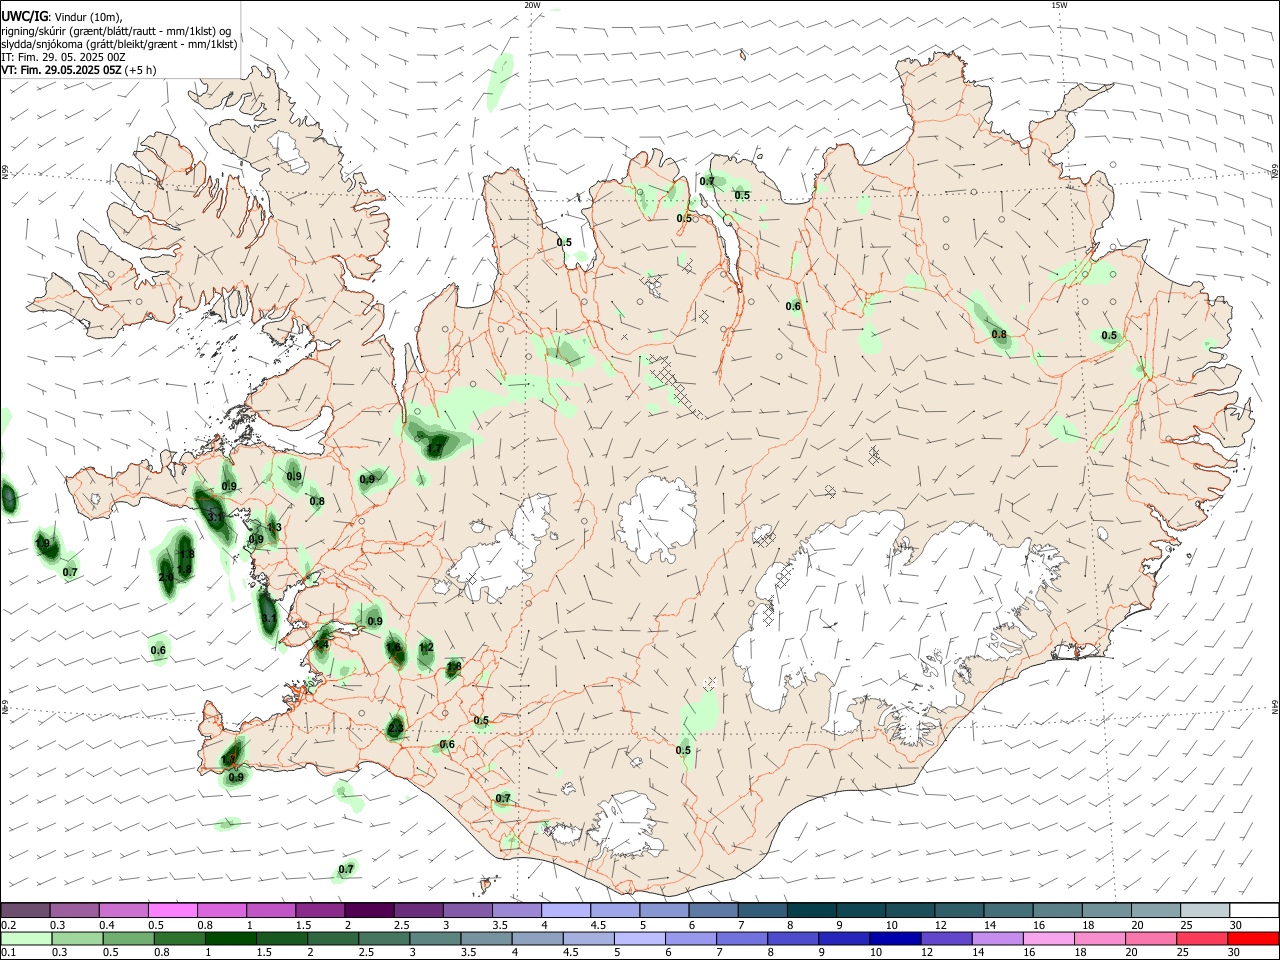The width and height of the screenshot is (1280, 960).
Task: Click the '1.3' precipitation value on the map
Action: point(274,527)
